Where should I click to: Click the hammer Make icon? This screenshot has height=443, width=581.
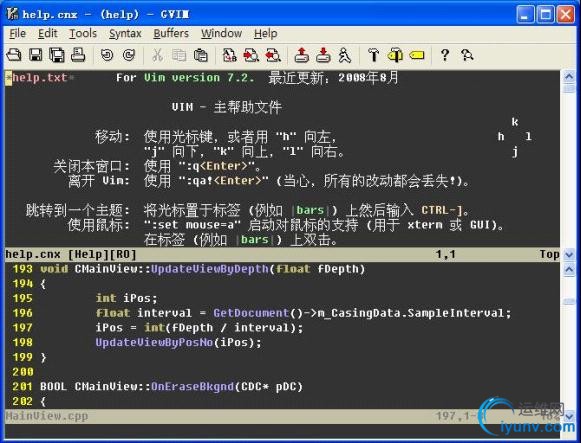click(x=373, y=55)
